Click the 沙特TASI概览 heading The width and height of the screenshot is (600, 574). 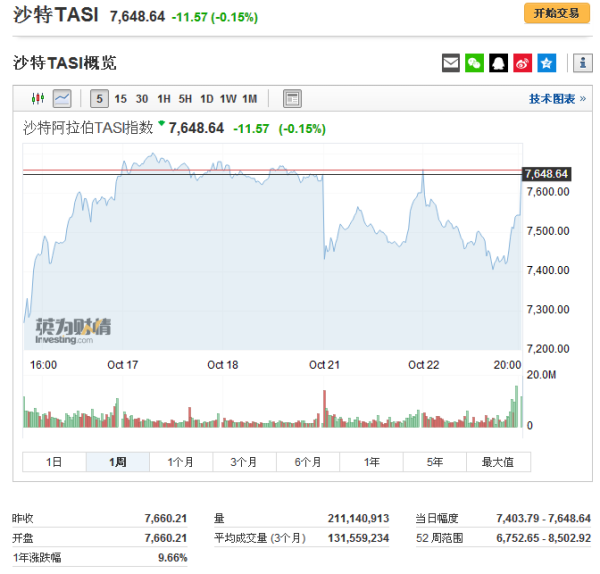(x=64, y=63)
